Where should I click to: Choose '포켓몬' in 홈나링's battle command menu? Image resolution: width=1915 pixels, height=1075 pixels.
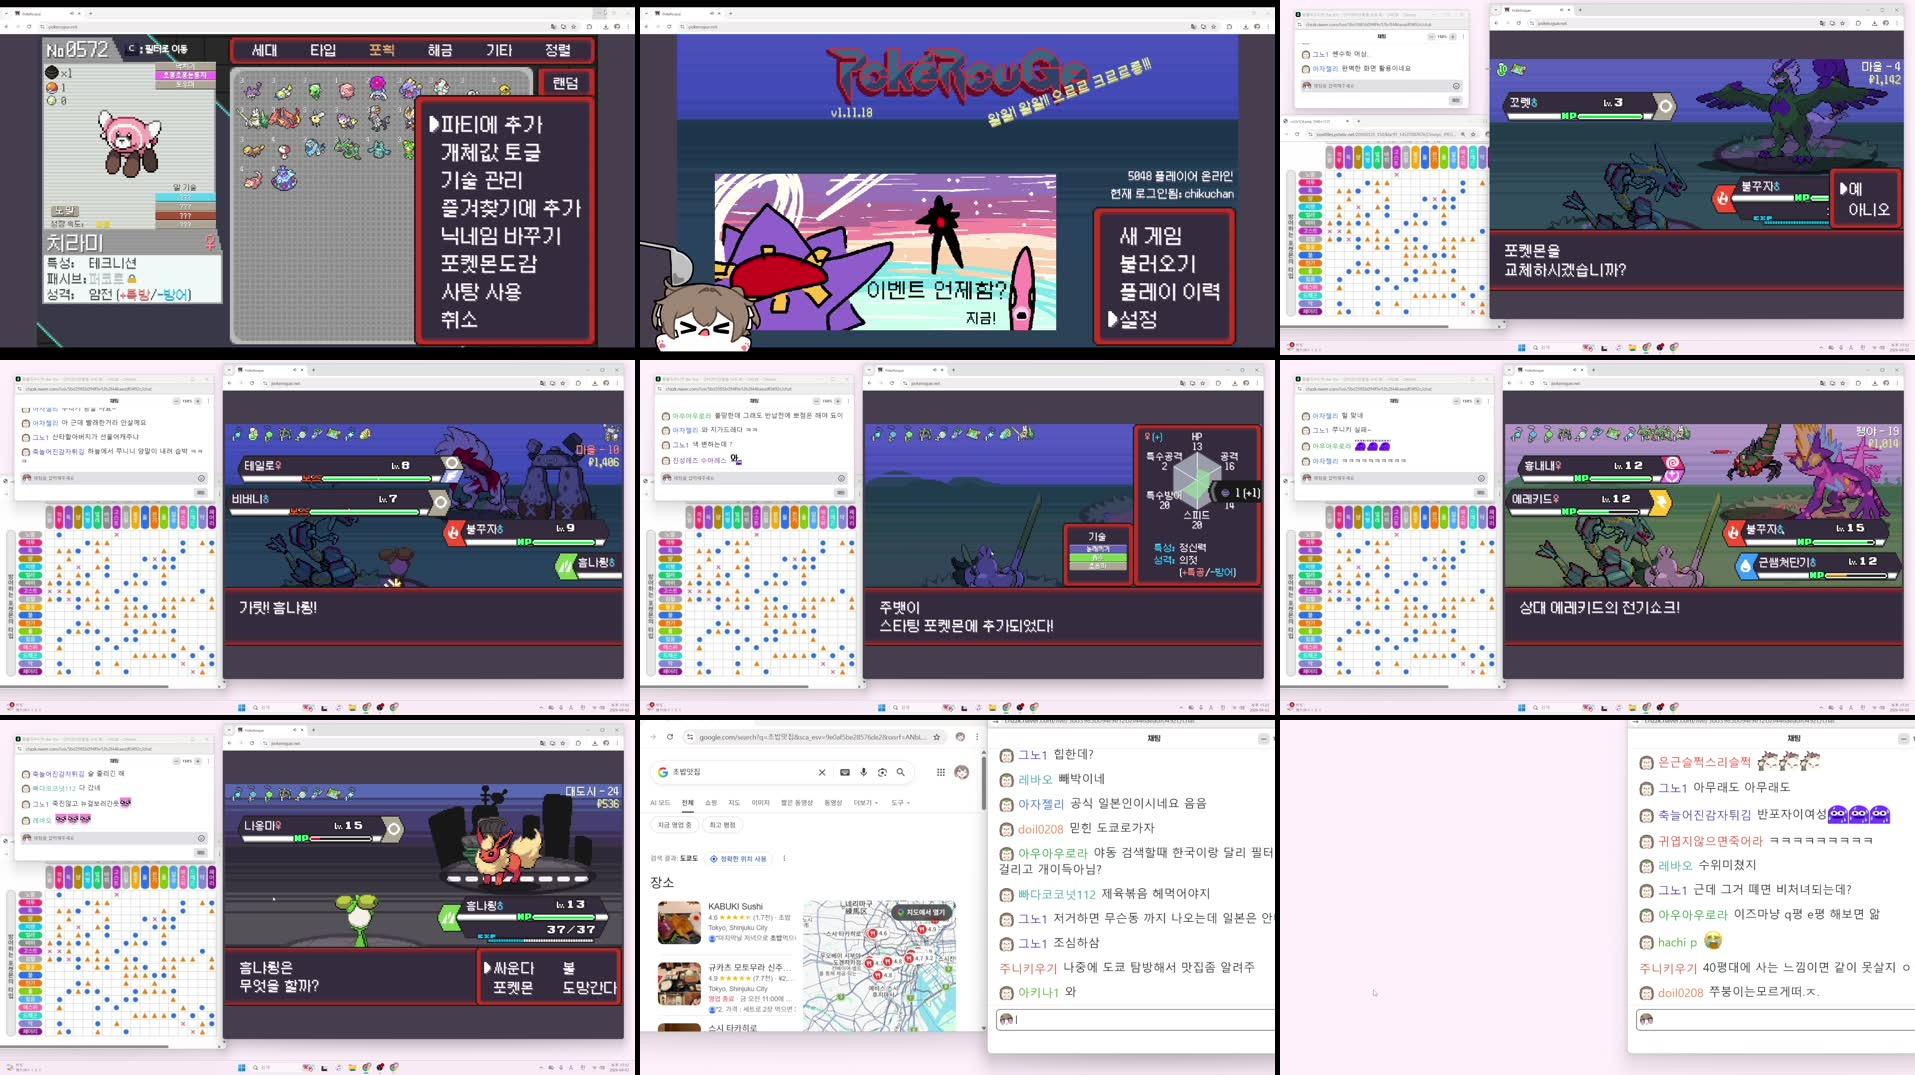[x=513, y=988]
